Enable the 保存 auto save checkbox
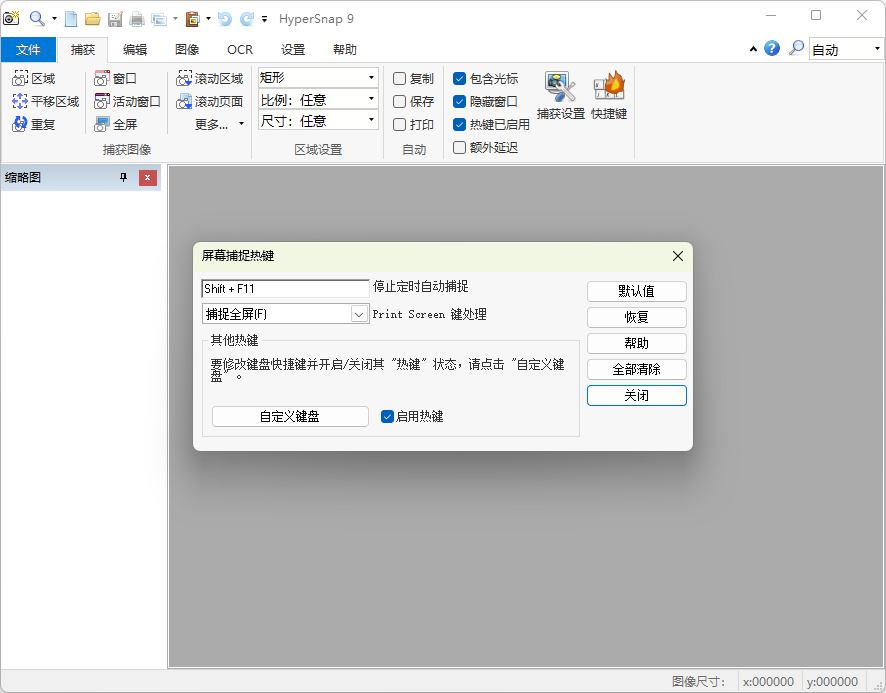The width and height of the screenshot is (886, 693). coord(399,101)
